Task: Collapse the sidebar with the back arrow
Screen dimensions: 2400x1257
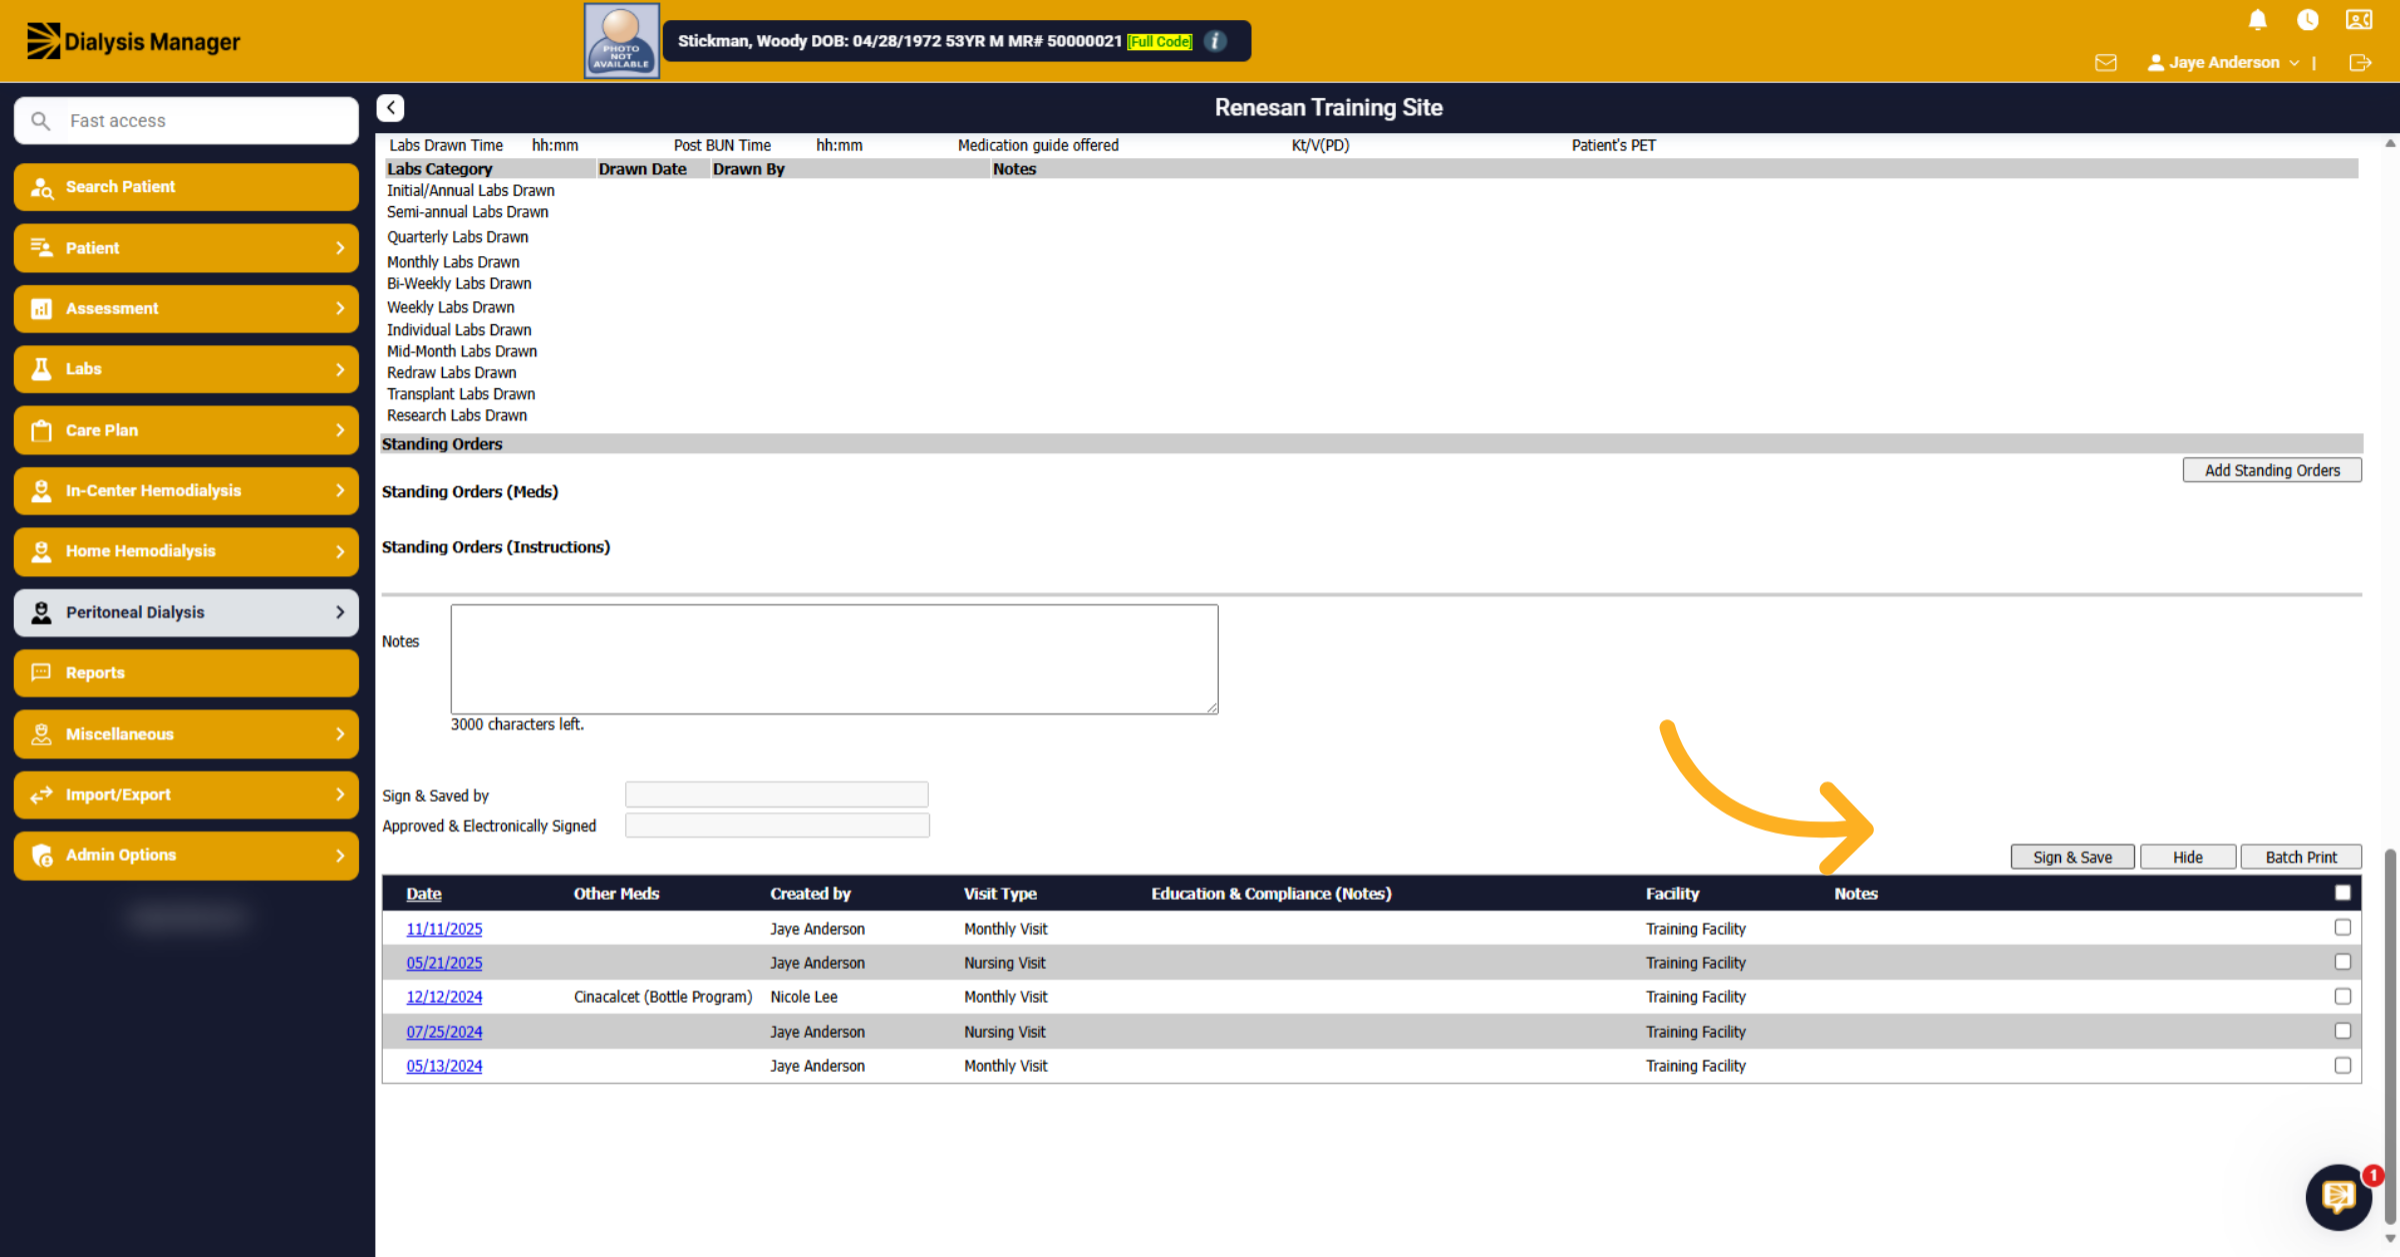Action: click(391, 108)
